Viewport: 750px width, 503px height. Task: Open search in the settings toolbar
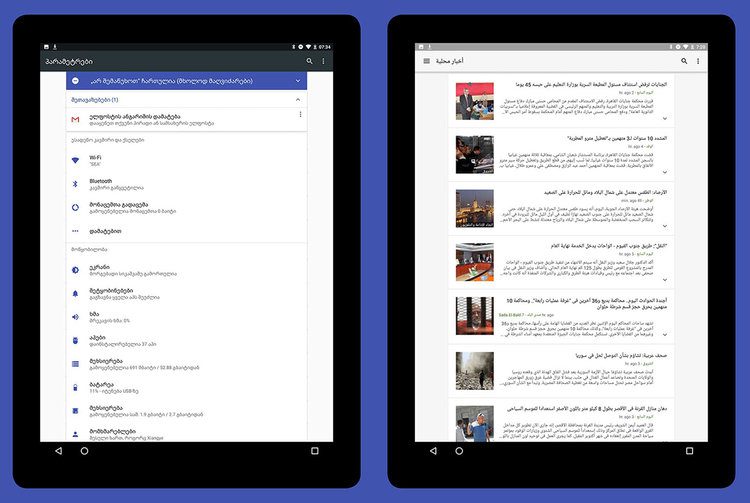(309, 61)
